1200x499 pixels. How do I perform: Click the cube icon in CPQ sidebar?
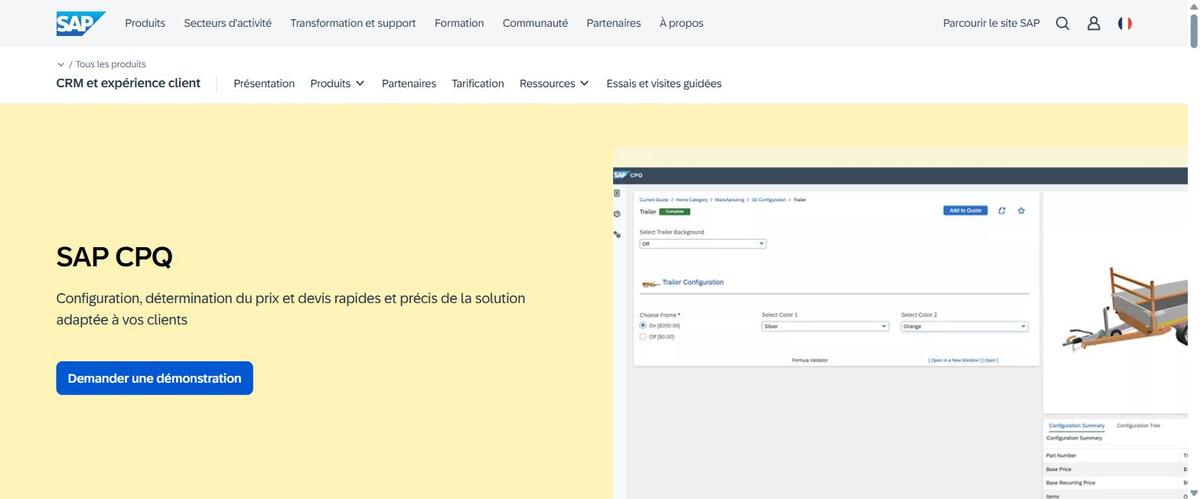coord(617,213)
